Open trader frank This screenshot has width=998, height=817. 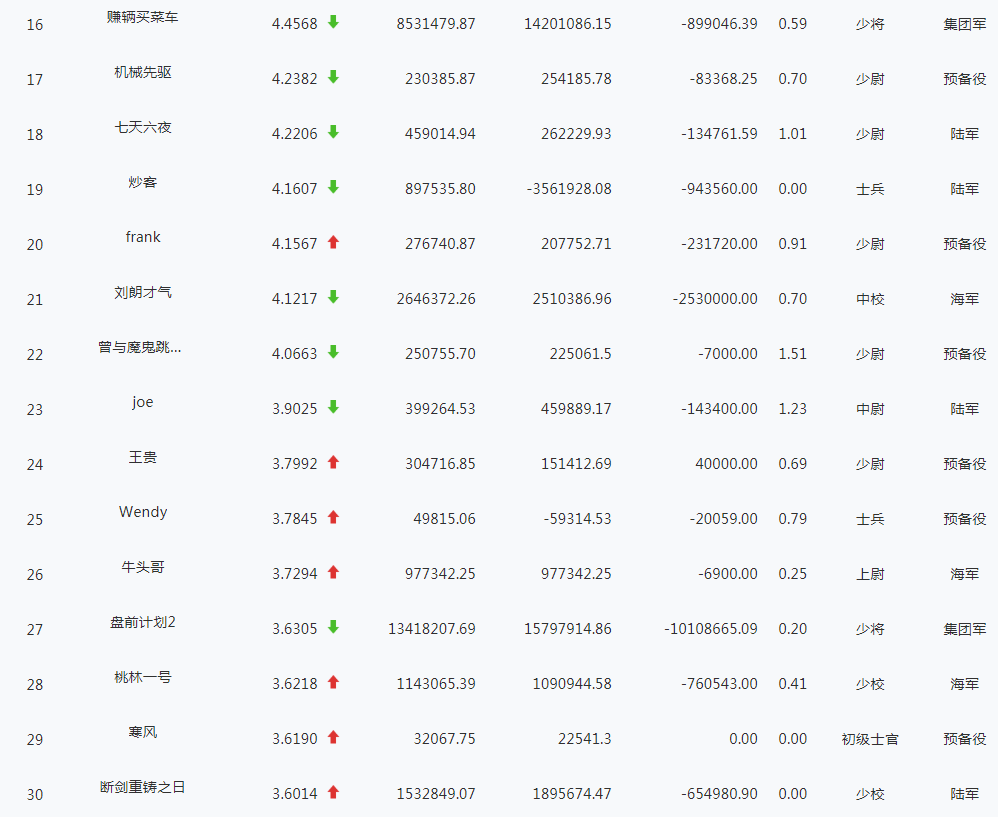click(143, 237)
